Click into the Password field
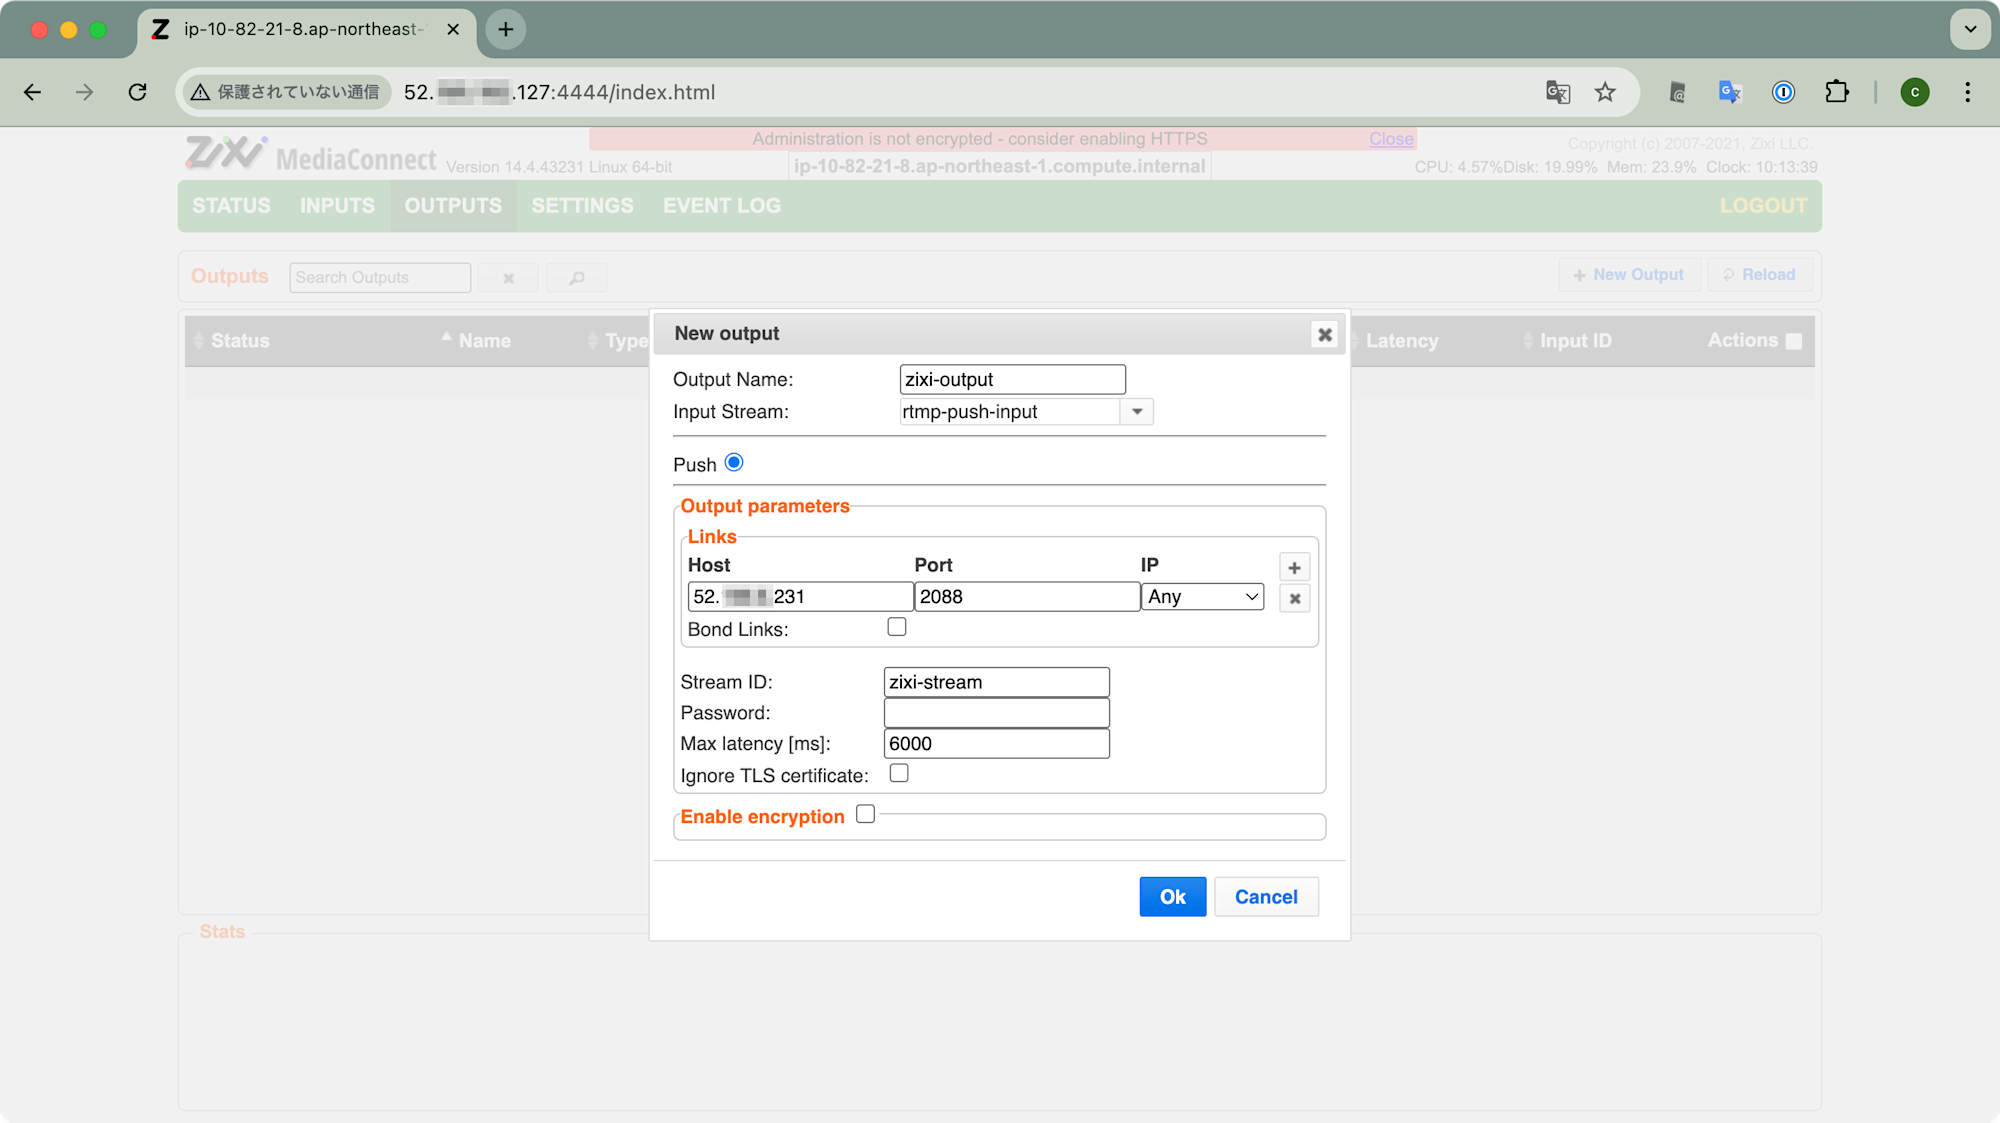This screenshot has height=1123, width=2000. click(x=996, y=713)
